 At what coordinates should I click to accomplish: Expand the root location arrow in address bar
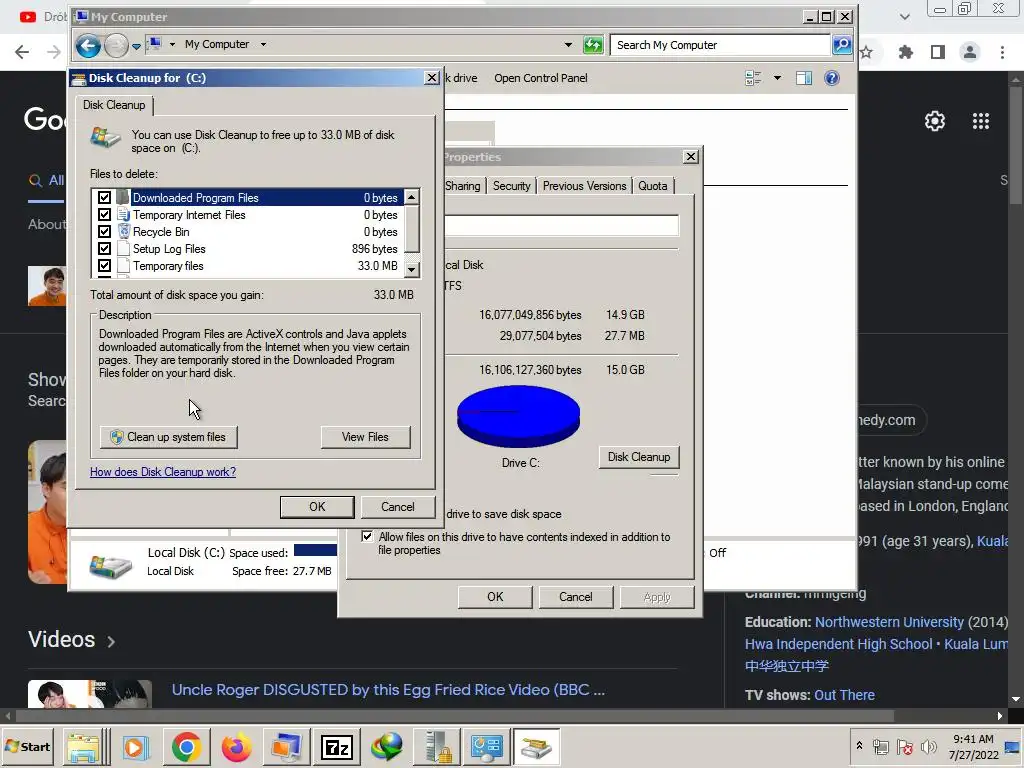click(x=172, y=44)
